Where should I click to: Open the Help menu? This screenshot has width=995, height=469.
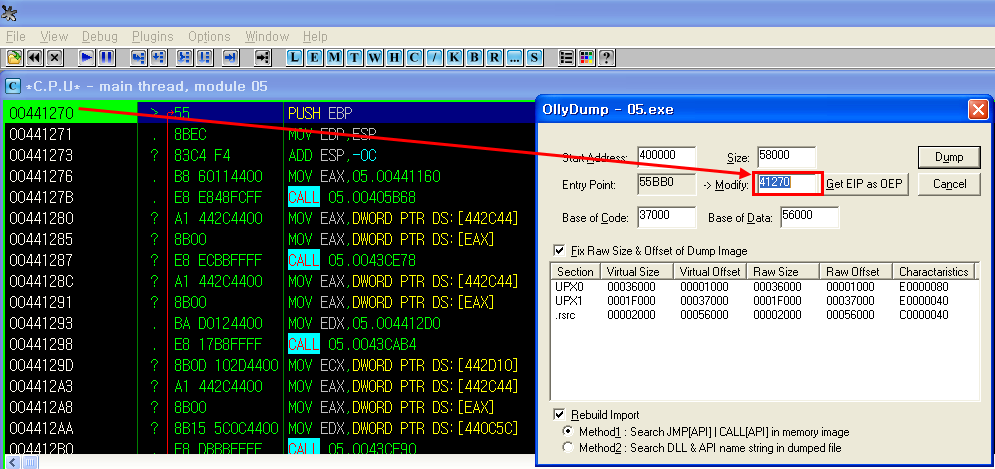[x=315, y=36]
